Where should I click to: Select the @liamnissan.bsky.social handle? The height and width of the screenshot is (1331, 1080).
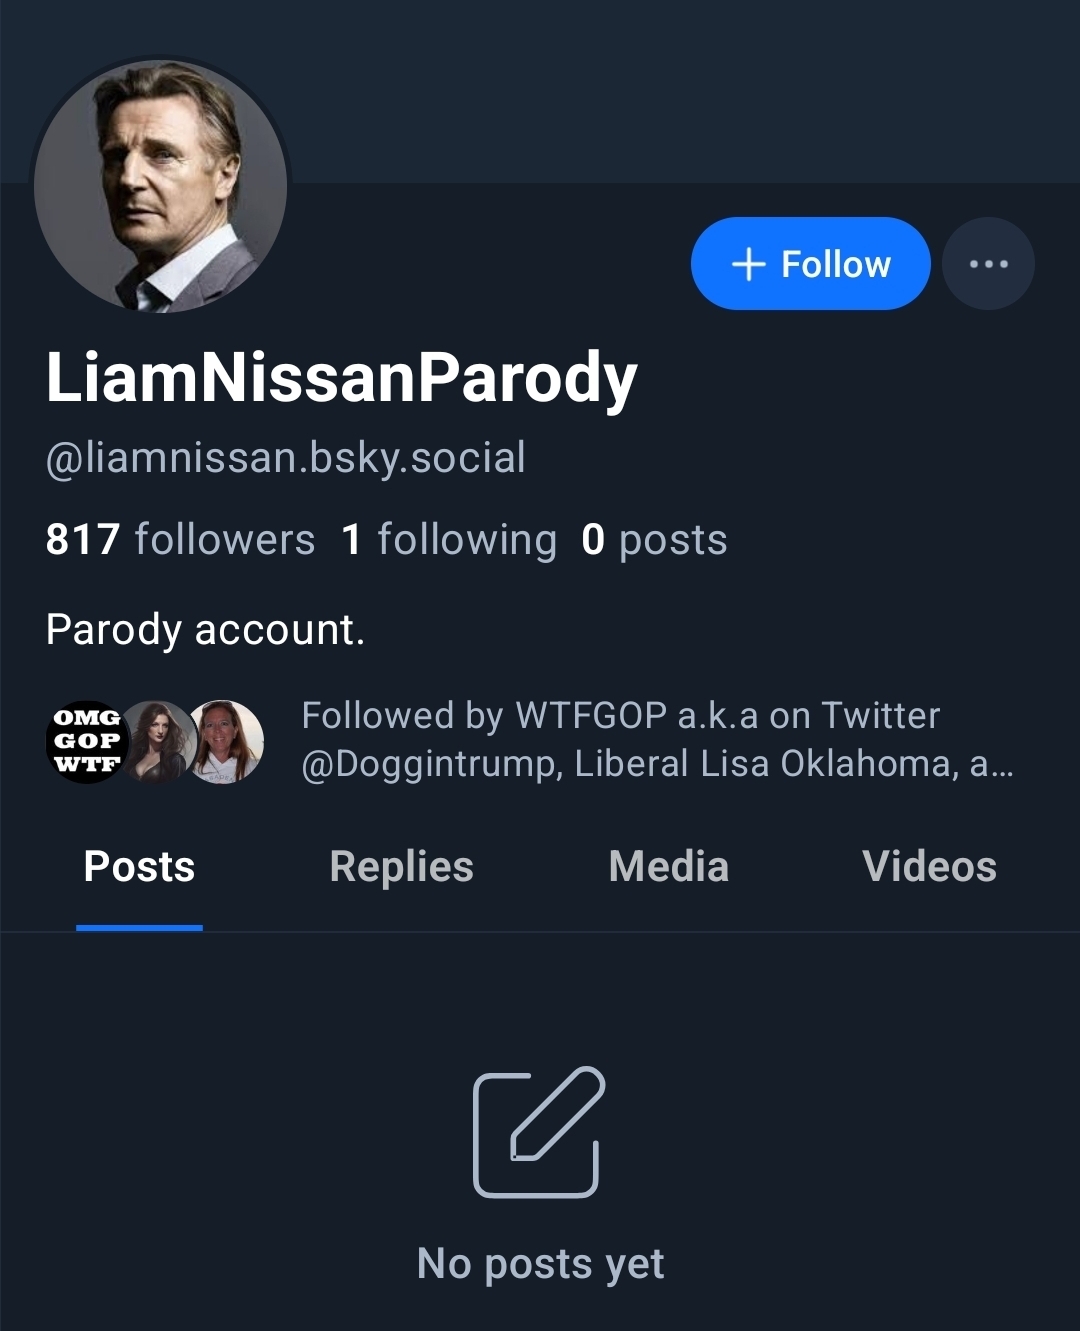(x=285, y=458)
